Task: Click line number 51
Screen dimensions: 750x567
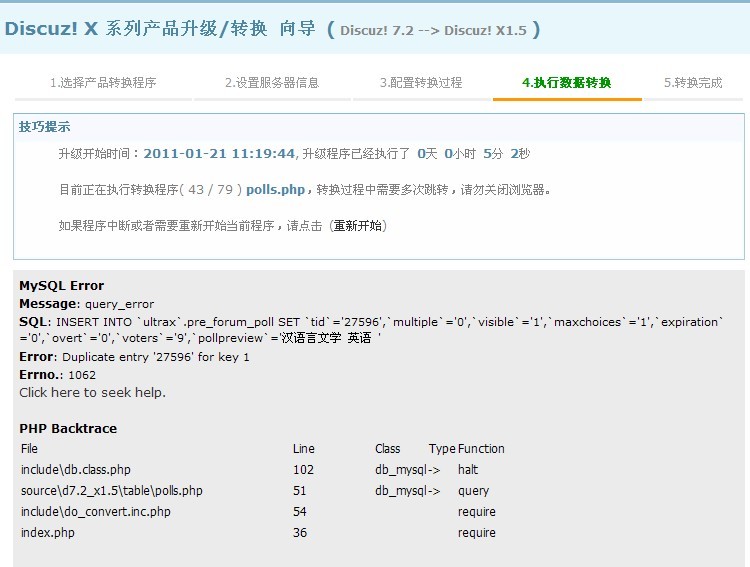Action: [x=299, y=490]
